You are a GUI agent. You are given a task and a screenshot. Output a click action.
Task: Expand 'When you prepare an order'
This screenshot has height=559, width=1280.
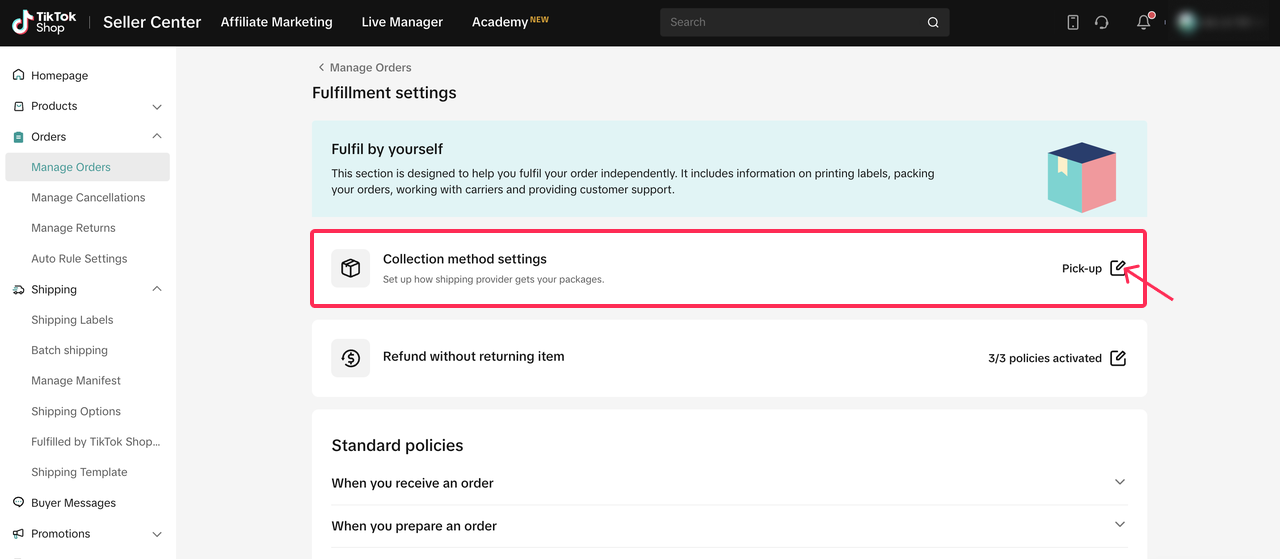coord(1119,525)
